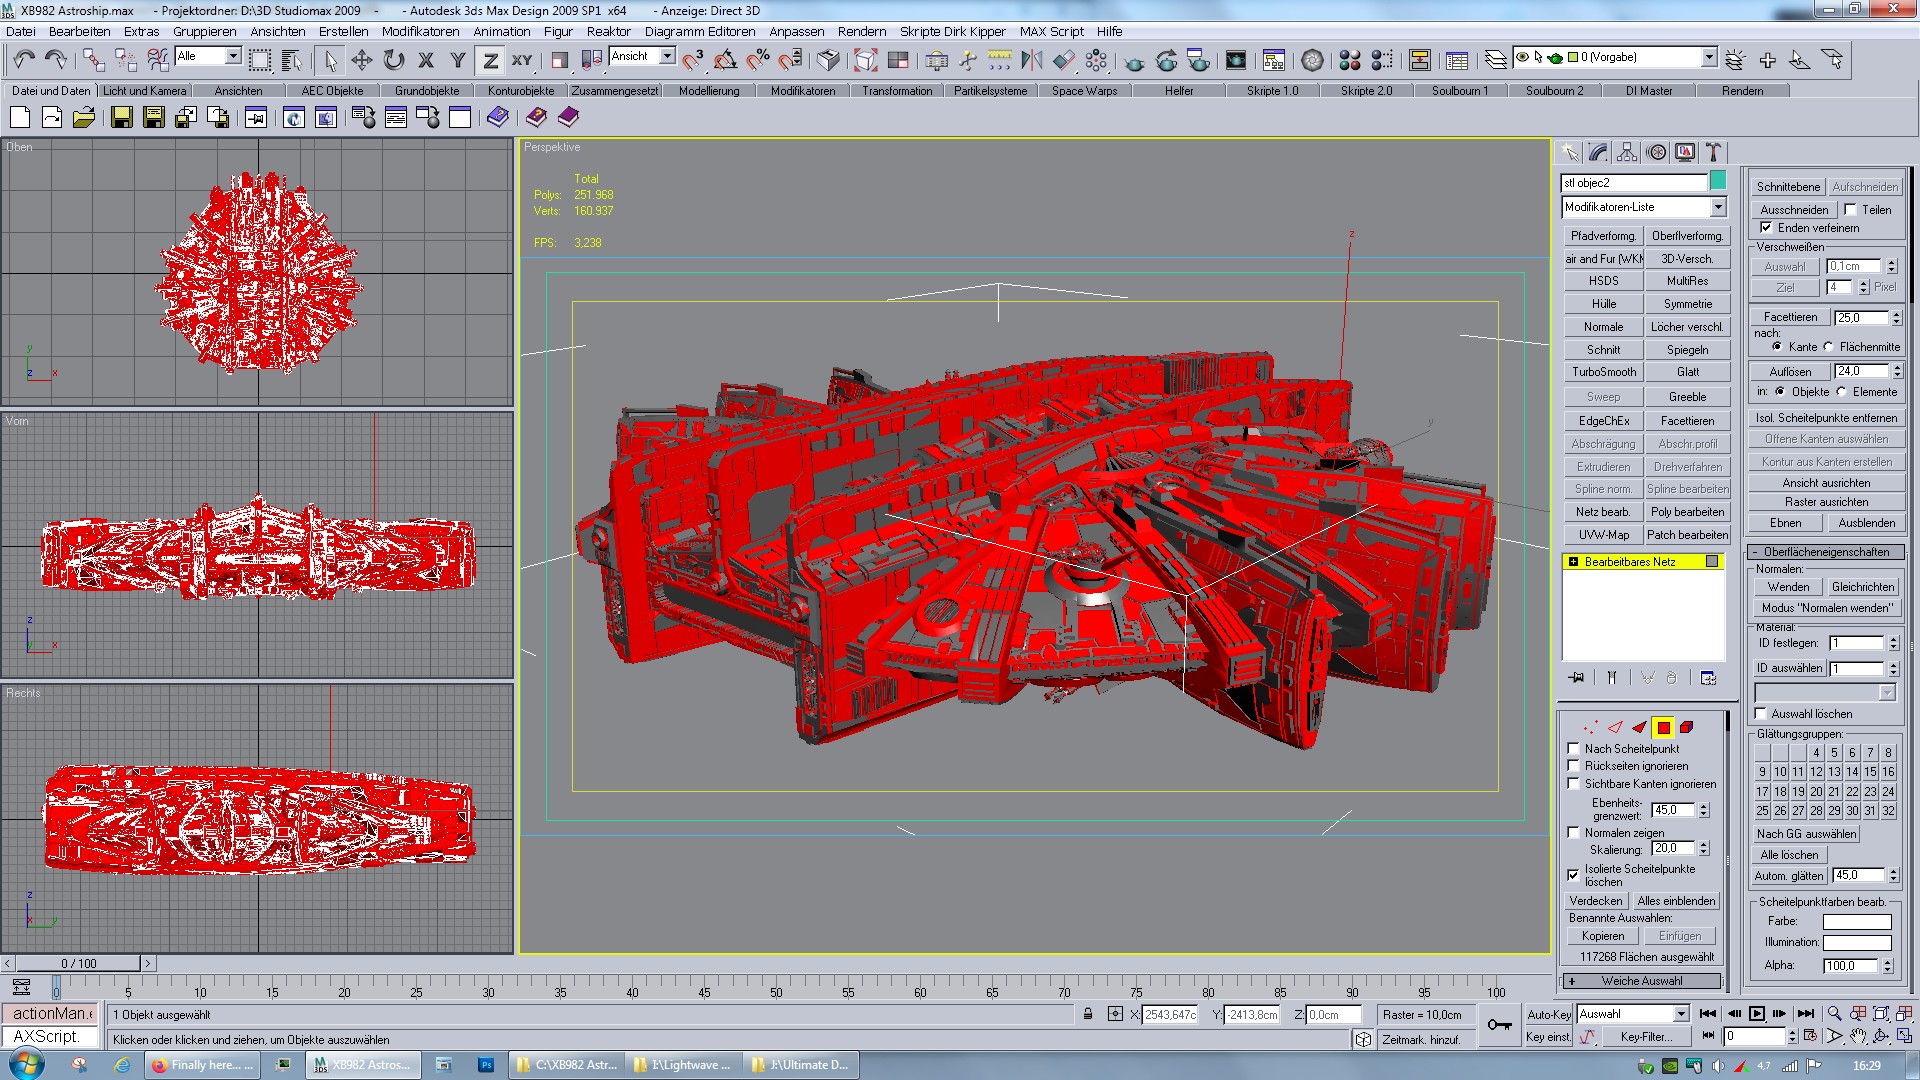Expand the Weiche Auswahl rollout
This screenshot has width=1920, height=1080.
click(x=1642, y=981)
